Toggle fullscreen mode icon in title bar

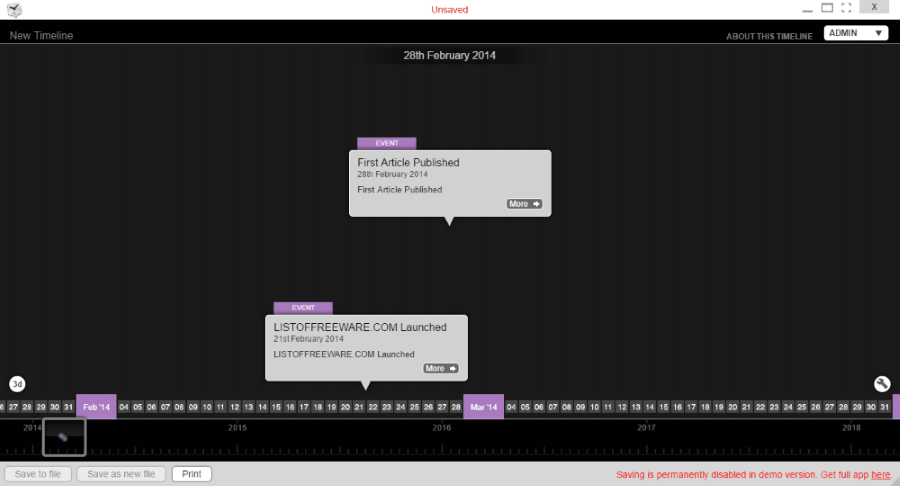(846, 7)
